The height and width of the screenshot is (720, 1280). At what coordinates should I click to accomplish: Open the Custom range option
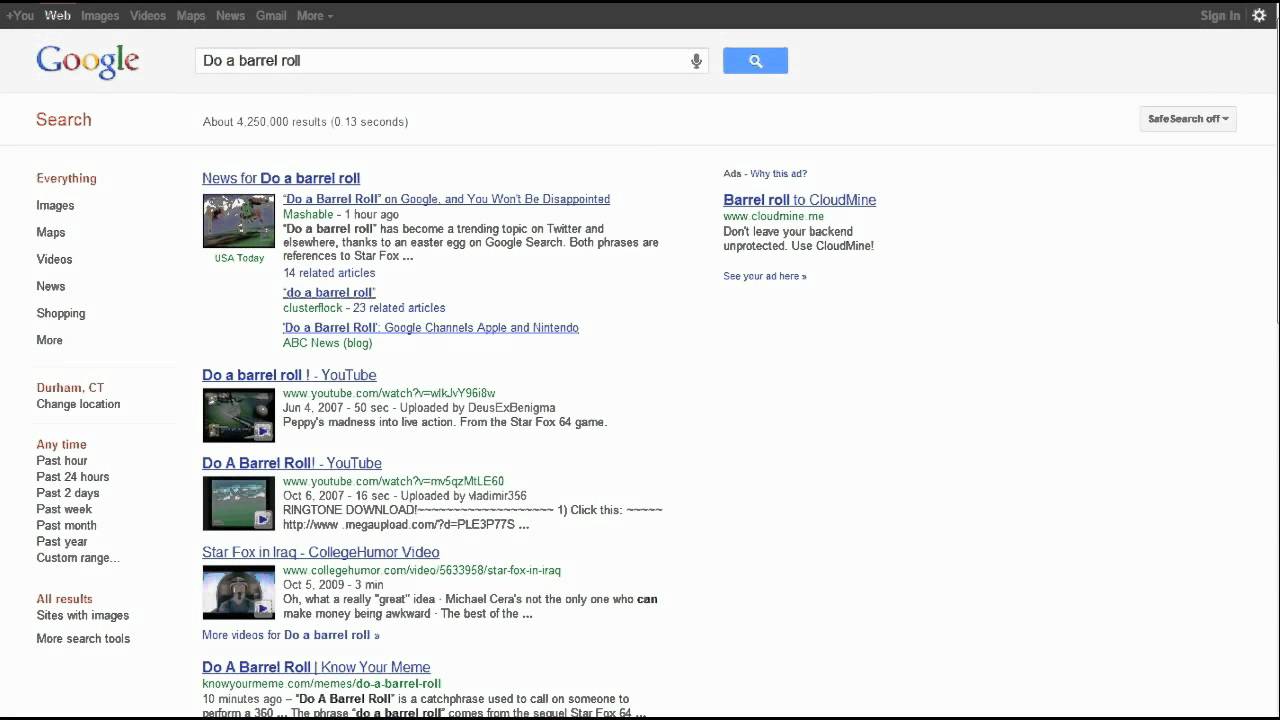78,558
